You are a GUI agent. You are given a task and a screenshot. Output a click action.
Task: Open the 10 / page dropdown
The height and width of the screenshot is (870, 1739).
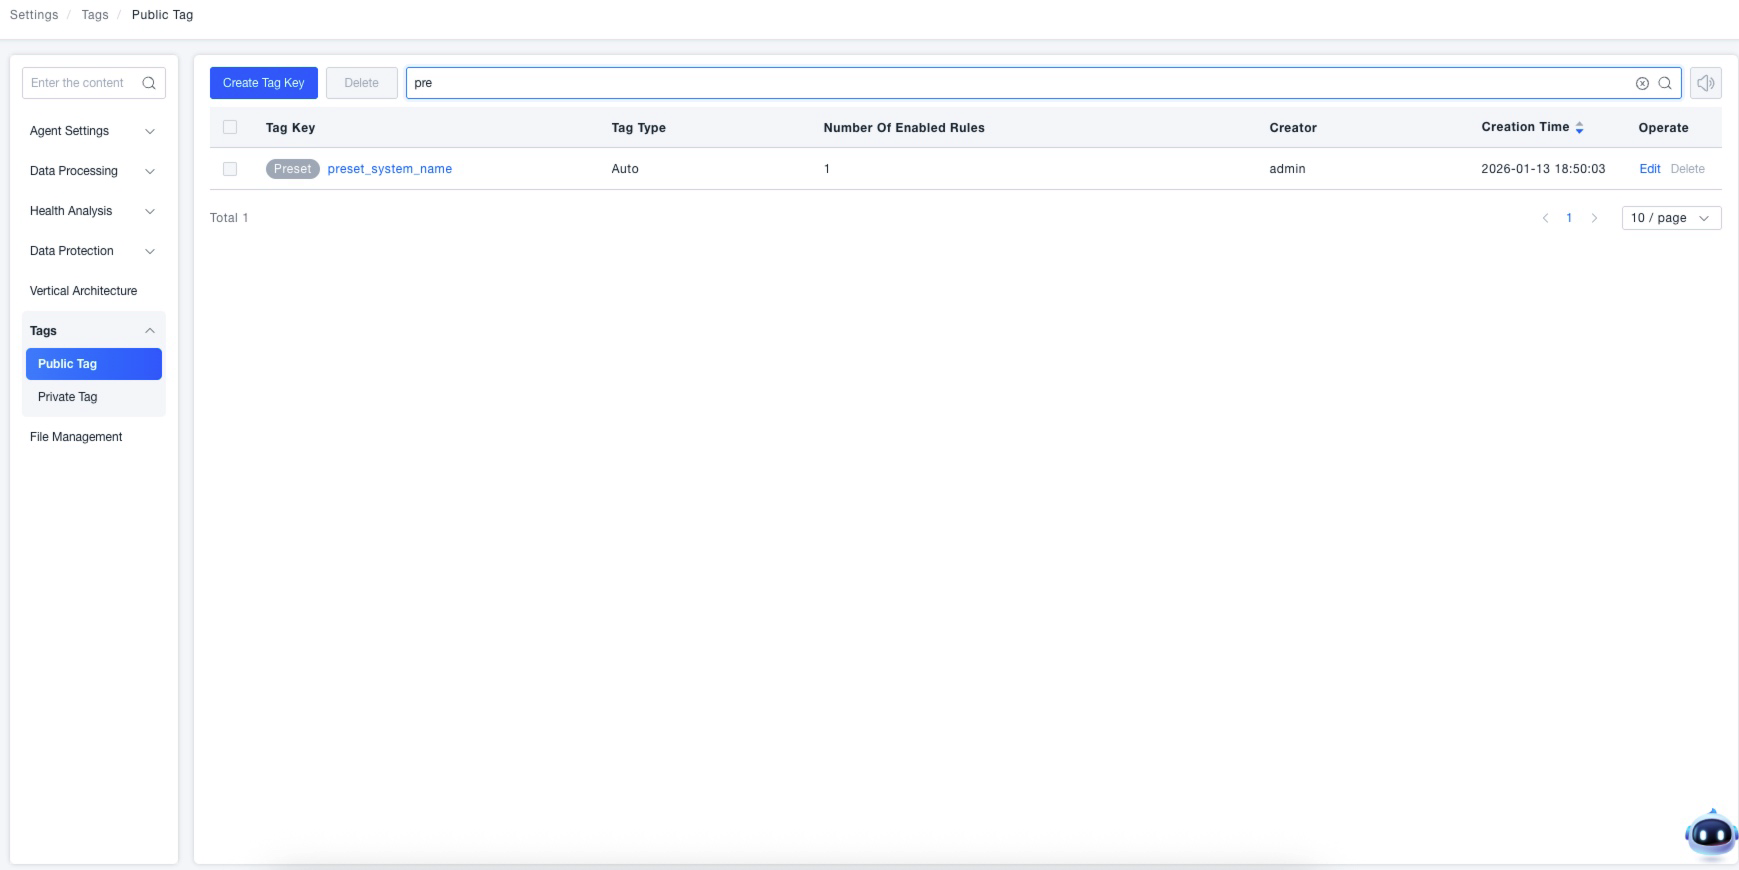tap(1670, 218)
